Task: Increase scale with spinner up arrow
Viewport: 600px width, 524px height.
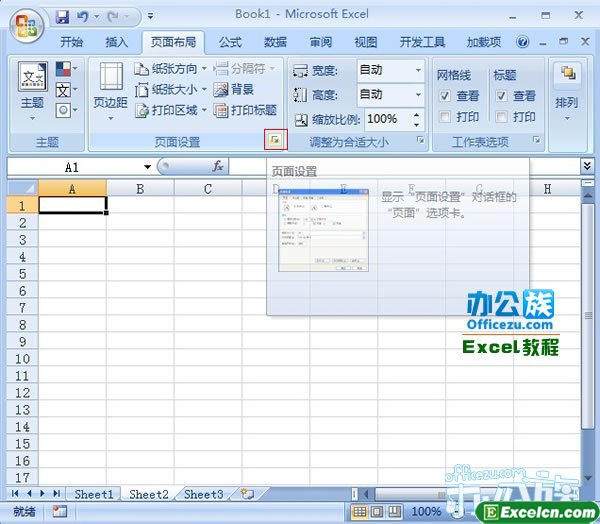Action: [416, 114]
